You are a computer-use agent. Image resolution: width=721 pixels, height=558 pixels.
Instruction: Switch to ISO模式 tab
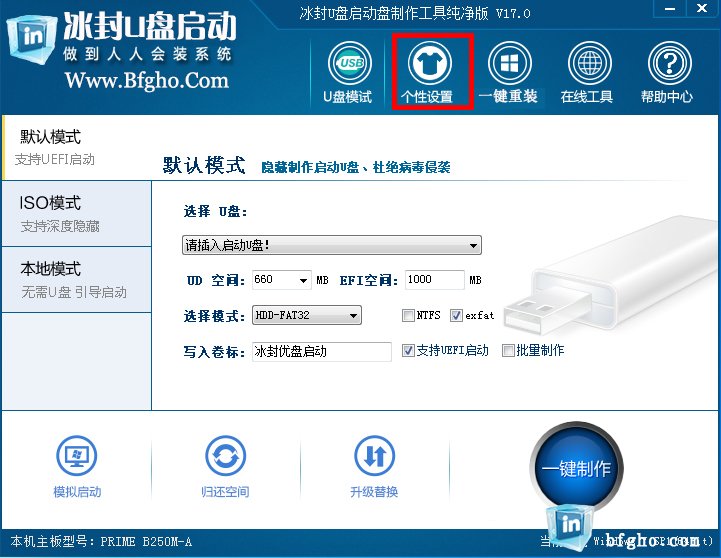[77, 214]
